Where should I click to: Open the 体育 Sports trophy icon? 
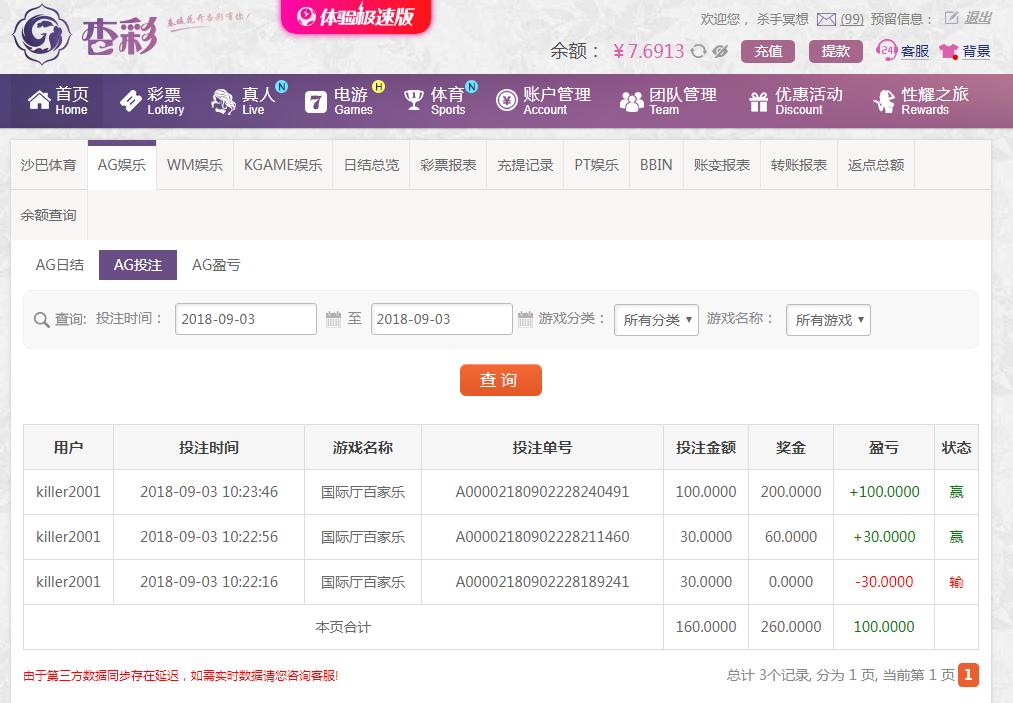coord(413,100)
